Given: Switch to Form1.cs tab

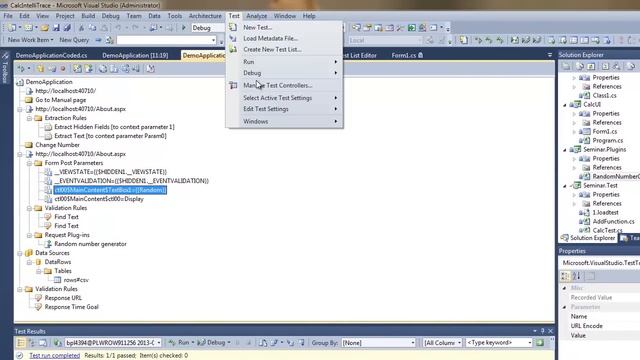Looking at the screenshot, I should [407, 55].
